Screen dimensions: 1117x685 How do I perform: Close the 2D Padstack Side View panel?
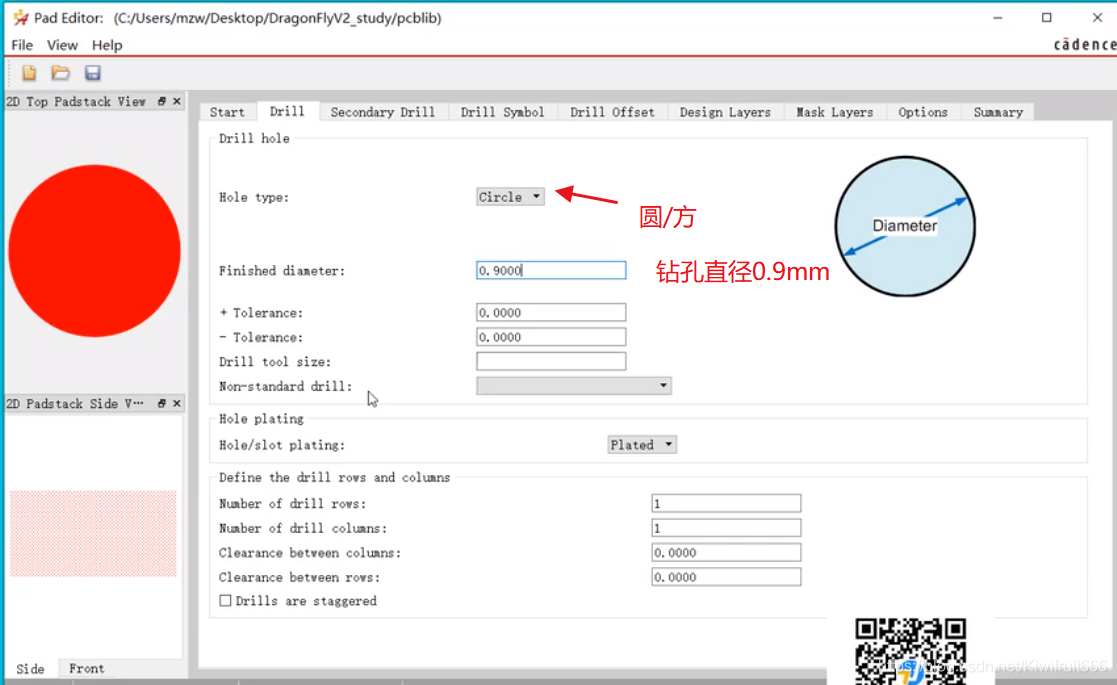pos(177,404)
